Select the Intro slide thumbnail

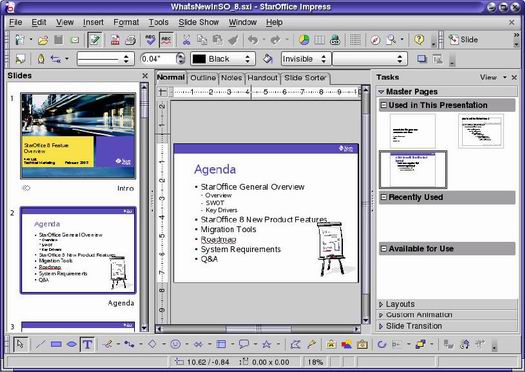[x=78, y=136]
